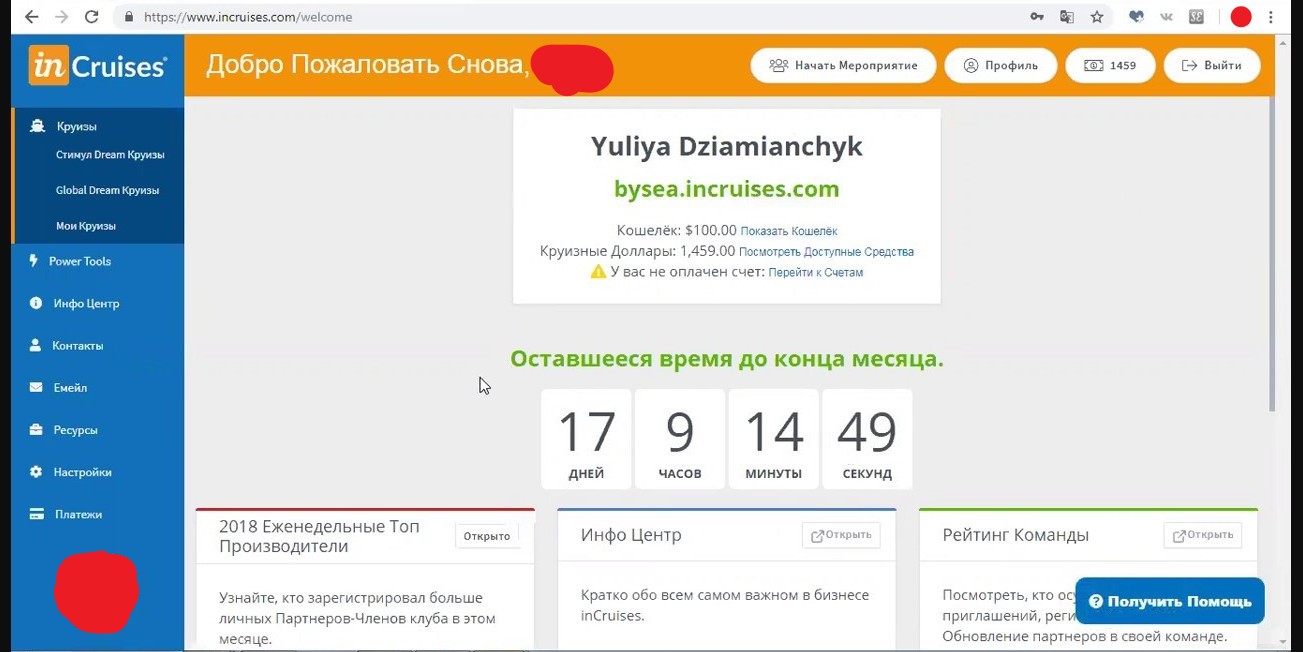
Task: Open the VK extension icon
Action: click(x=1165, y=16)
